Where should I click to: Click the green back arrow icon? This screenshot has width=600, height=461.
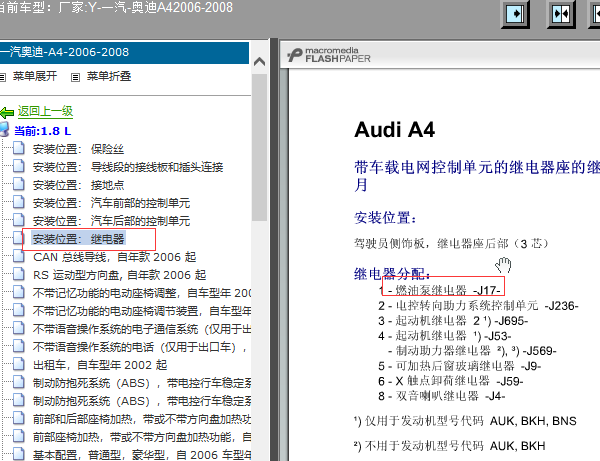click(x=7, y=112)
